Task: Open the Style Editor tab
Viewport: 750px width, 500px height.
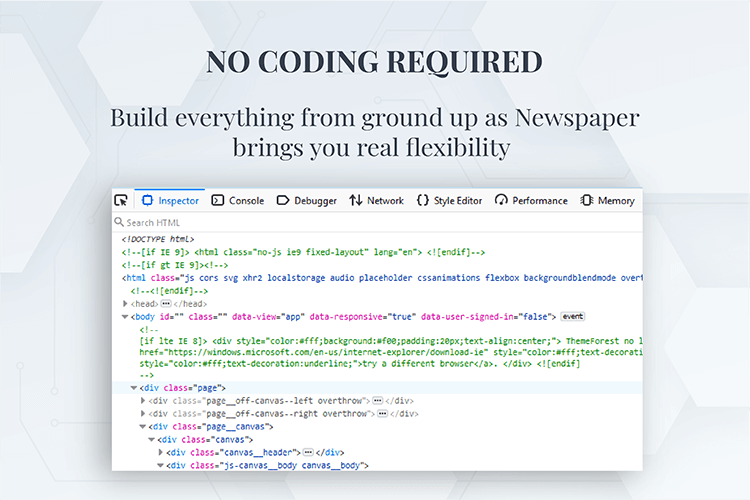Action: coord(450,200)
